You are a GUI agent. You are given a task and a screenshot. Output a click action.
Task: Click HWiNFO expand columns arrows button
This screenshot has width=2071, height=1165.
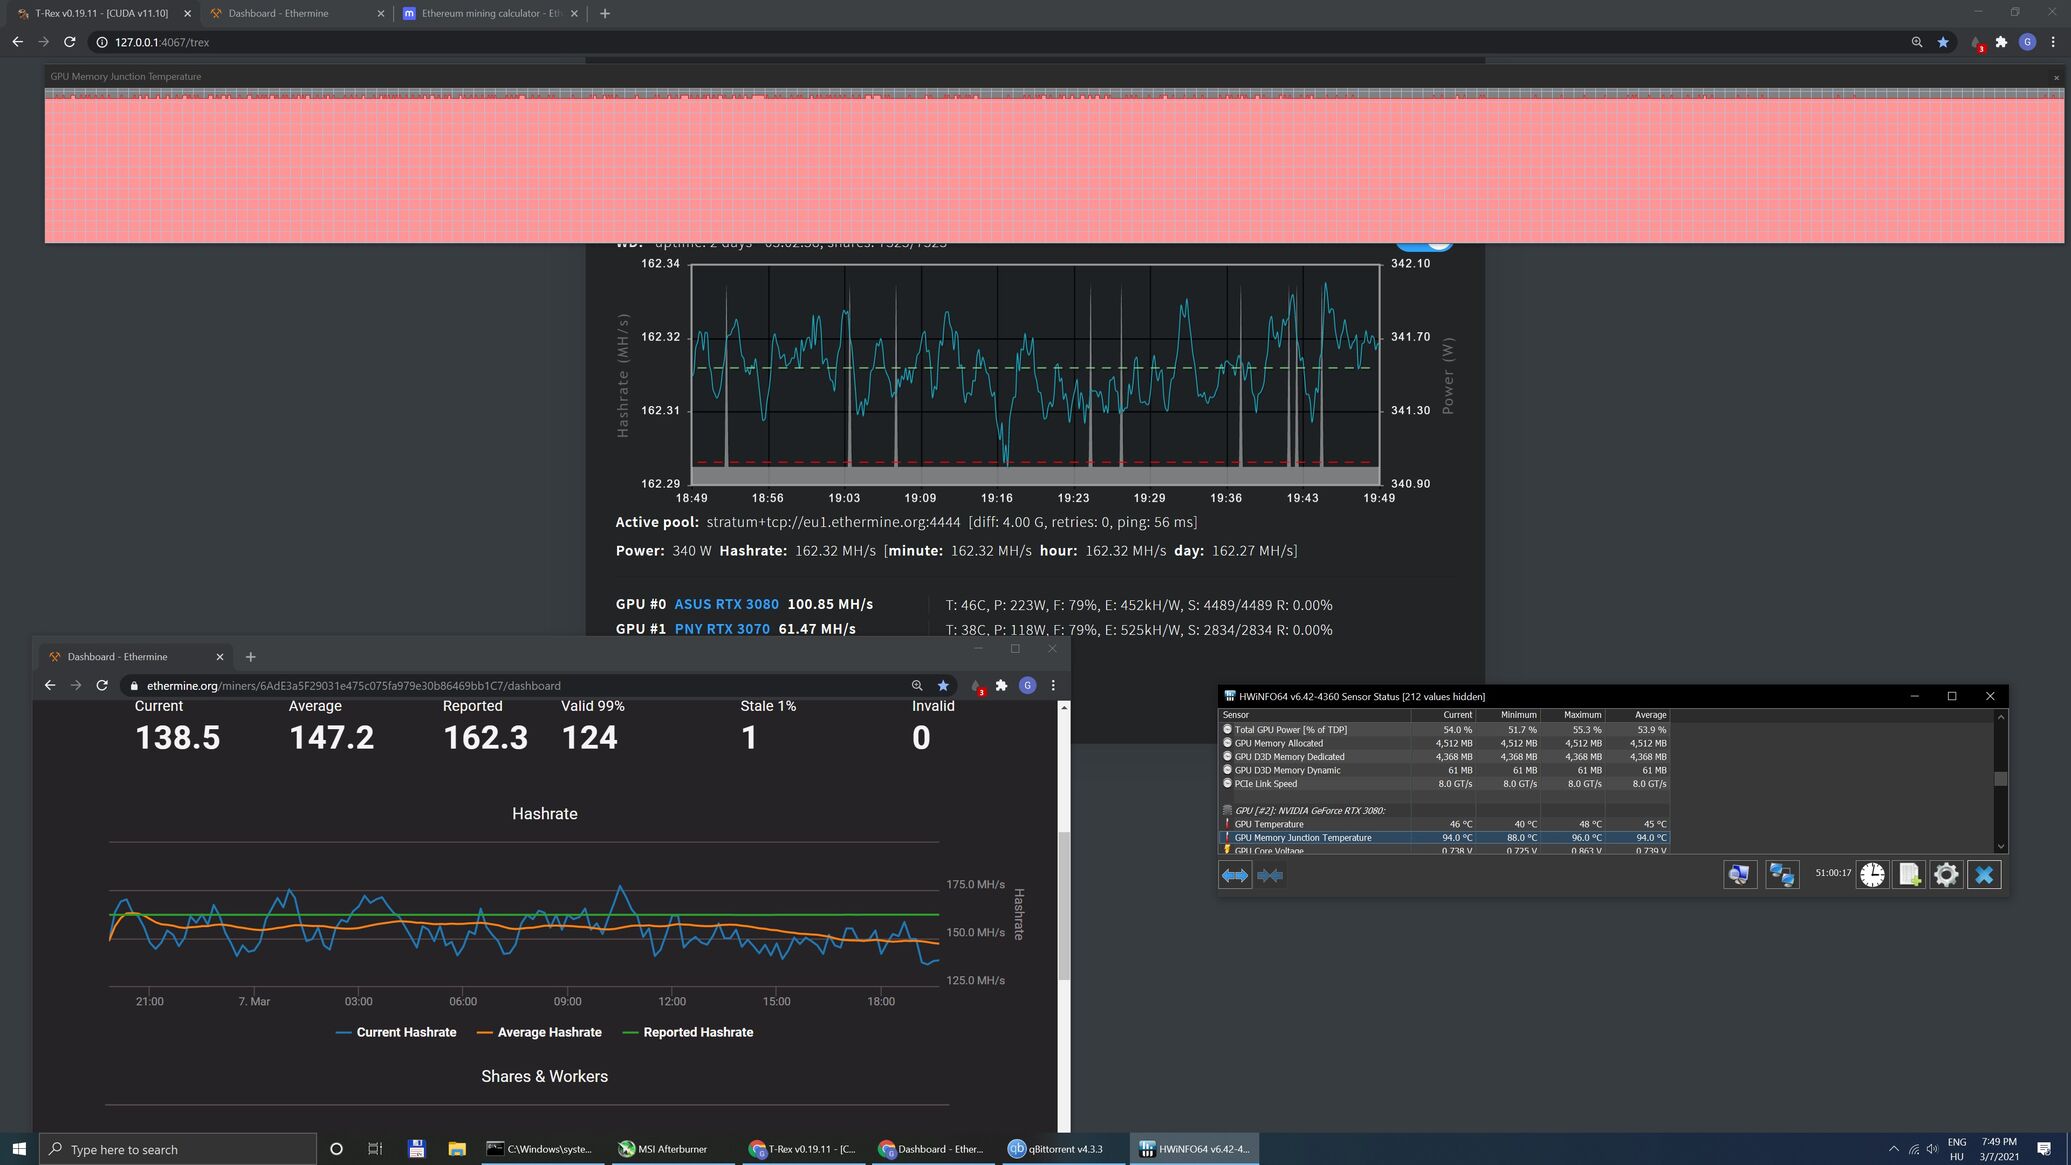1235,875
